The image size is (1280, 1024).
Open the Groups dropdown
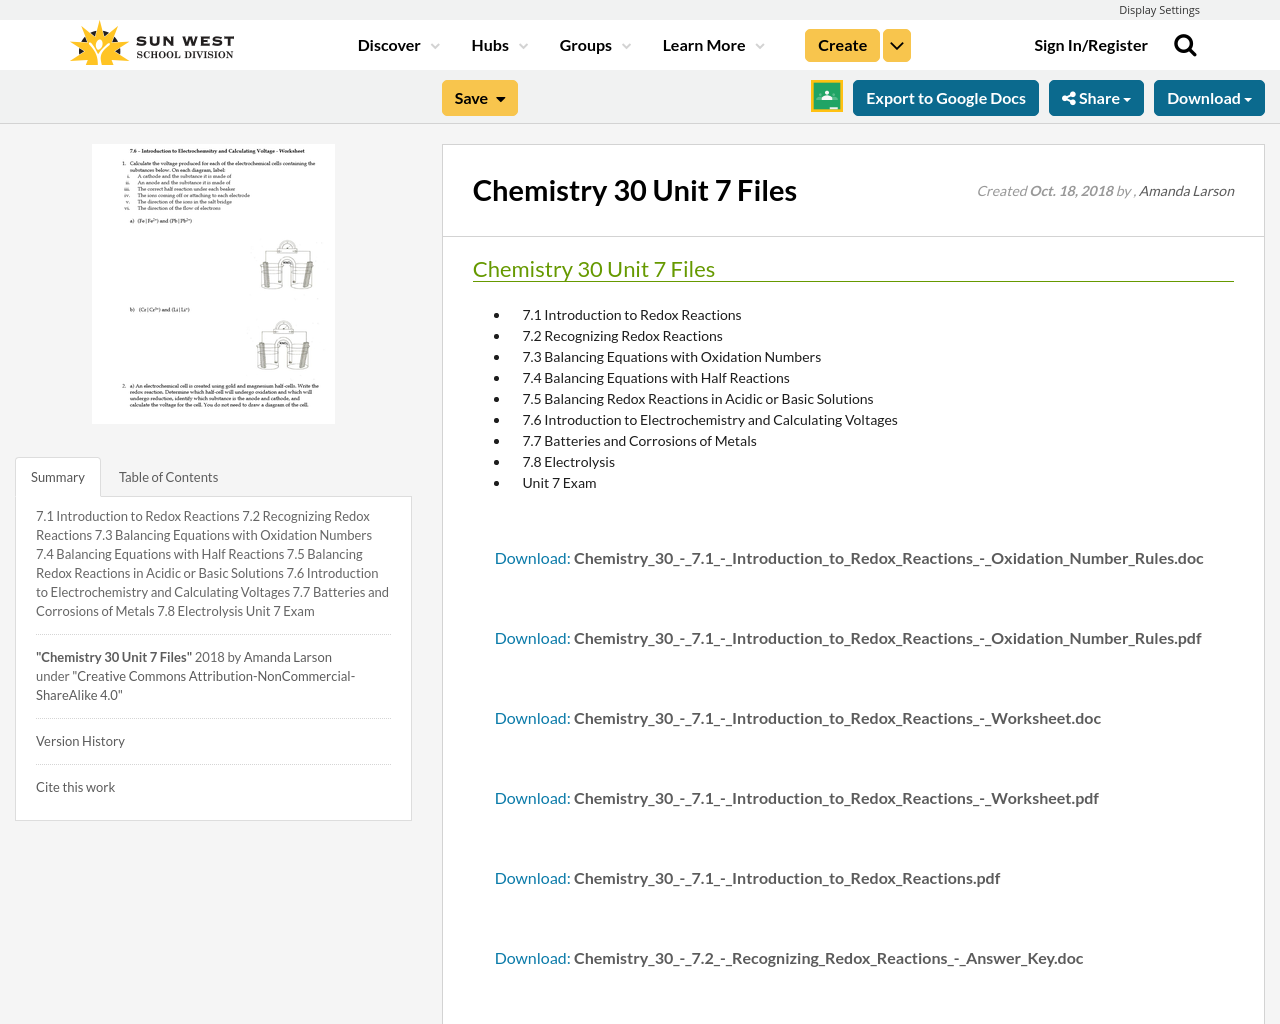595,46
